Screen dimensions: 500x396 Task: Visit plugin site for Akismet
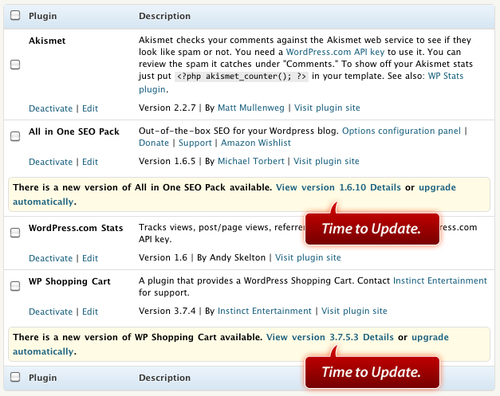click(327, 108)
